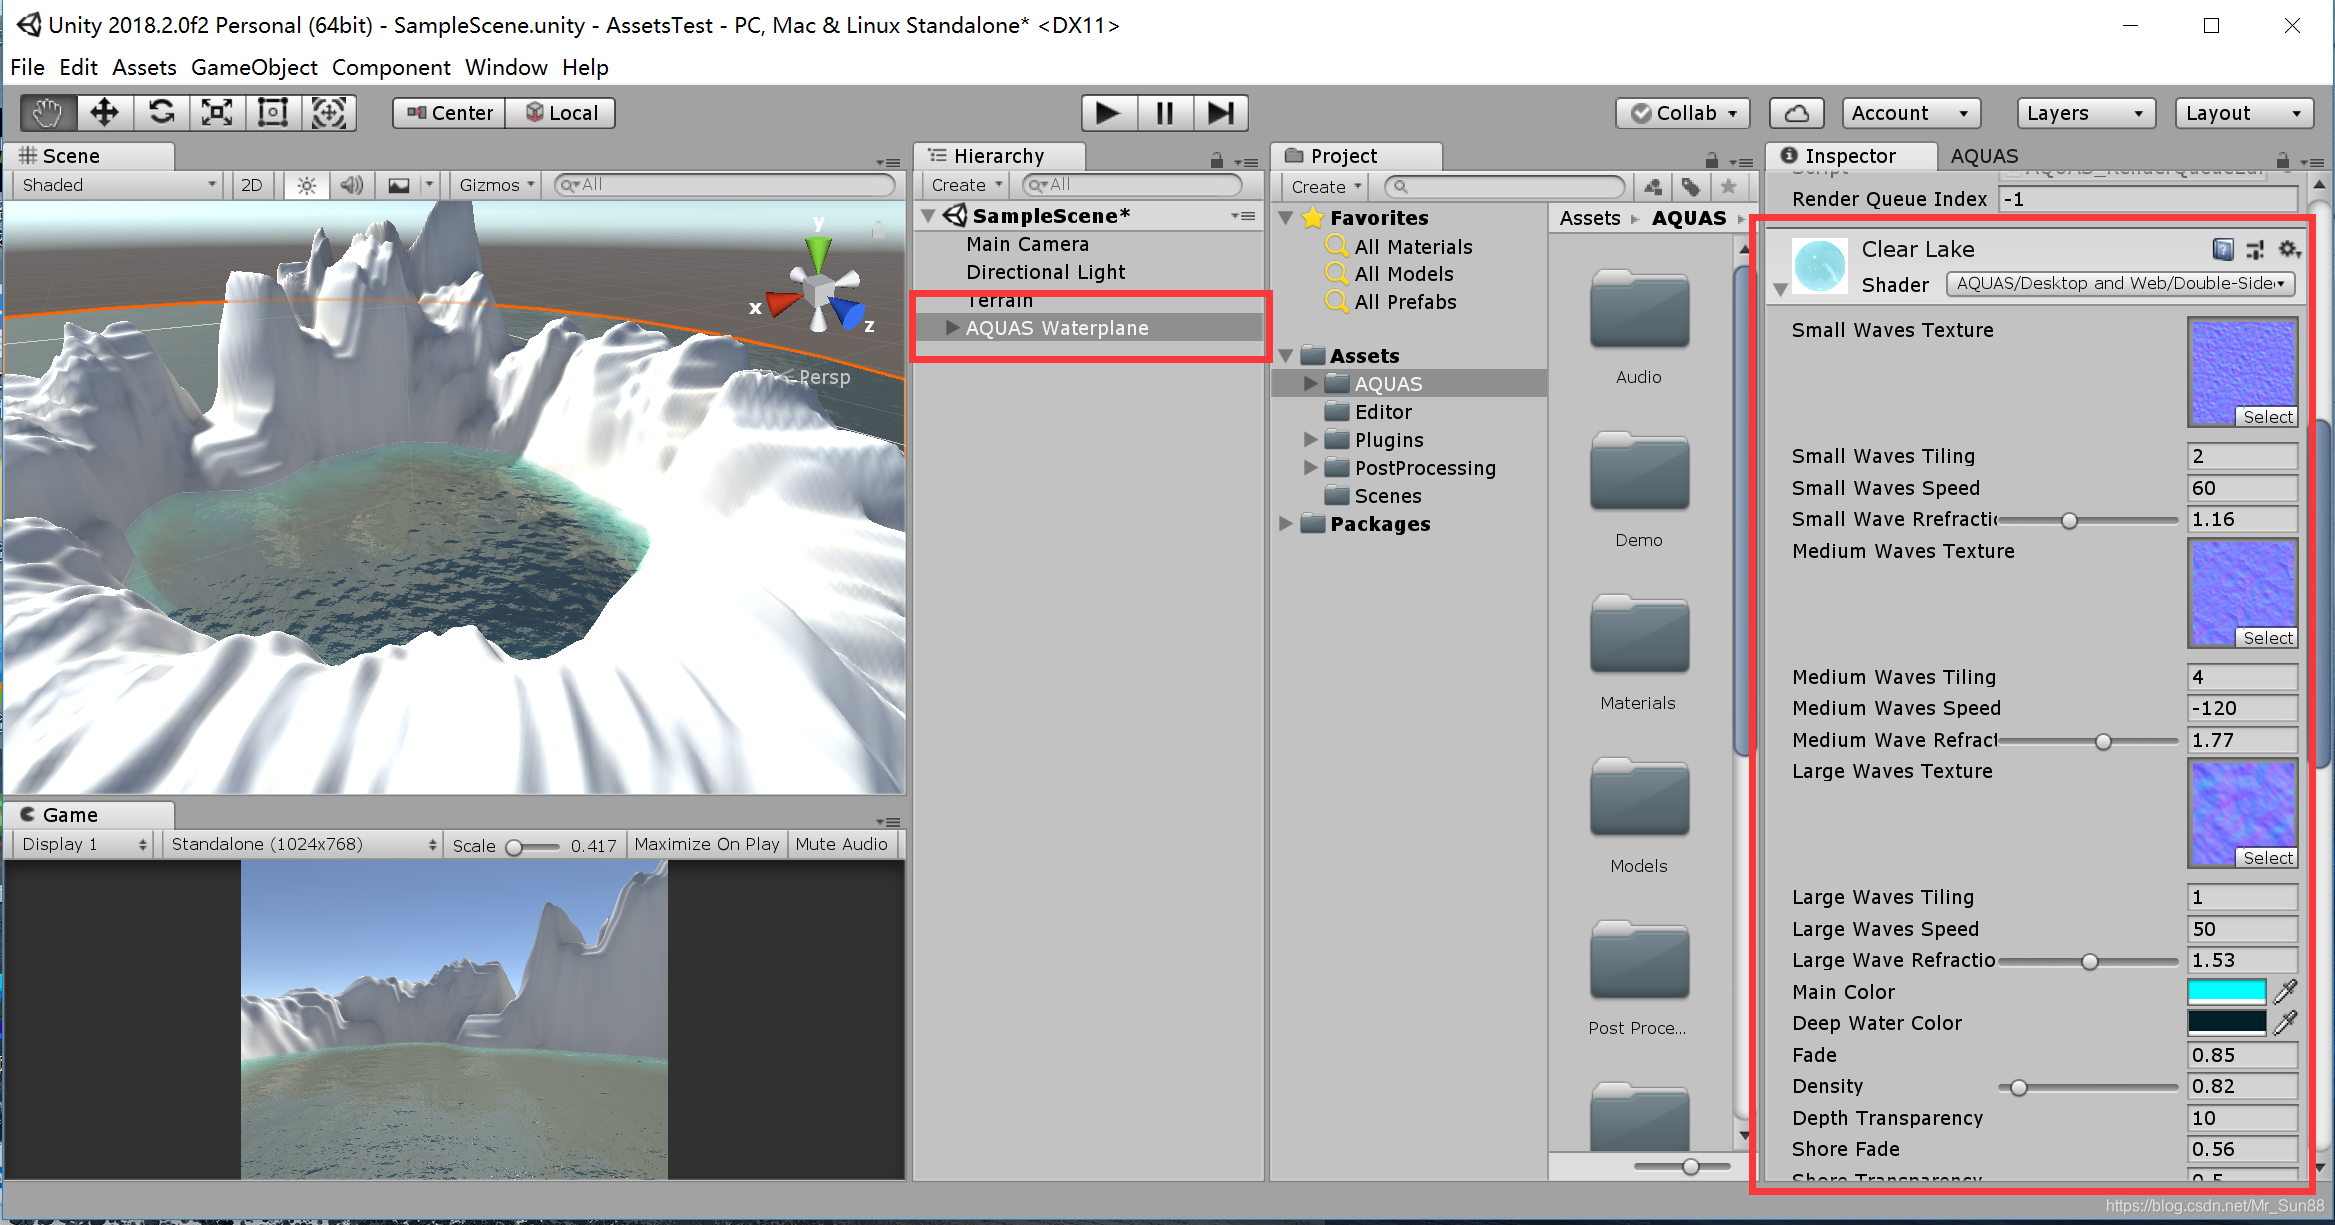Select the Transform tool
2335x1225 pixels.
pyautogui.click(x=329, y=113)
